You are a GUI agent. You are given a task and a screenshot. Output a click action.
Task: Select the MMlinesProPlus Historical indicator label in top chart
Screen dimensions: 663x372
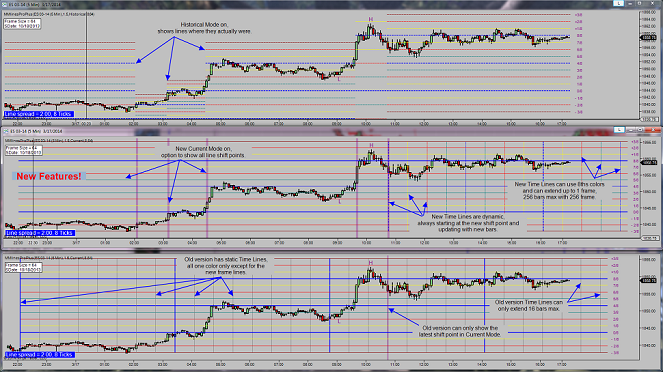tap(49, 14)
